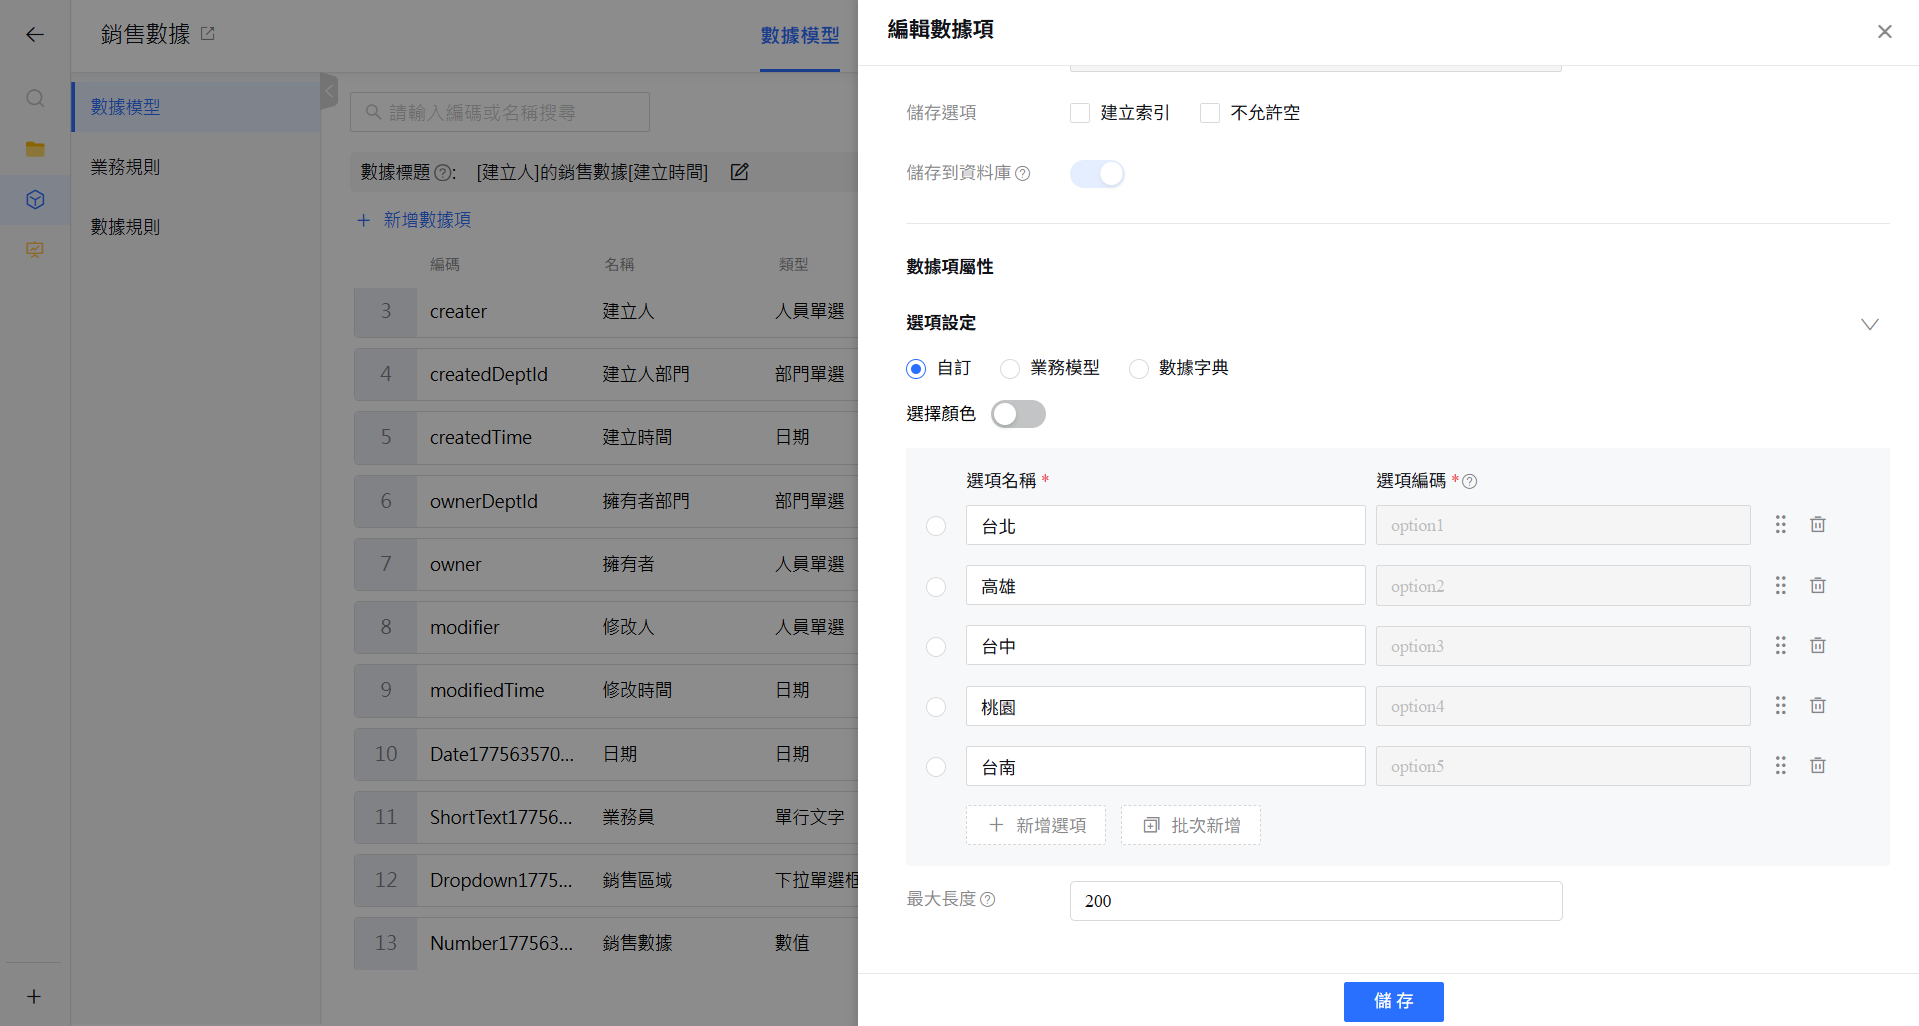
Task: Delete the 台南 option row
Action: pos(1818,765)
